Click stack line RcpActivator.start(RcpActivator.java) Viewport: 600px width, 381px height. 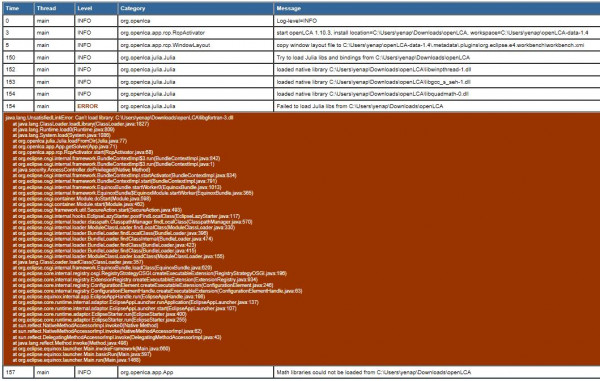[x=83, y=152]
